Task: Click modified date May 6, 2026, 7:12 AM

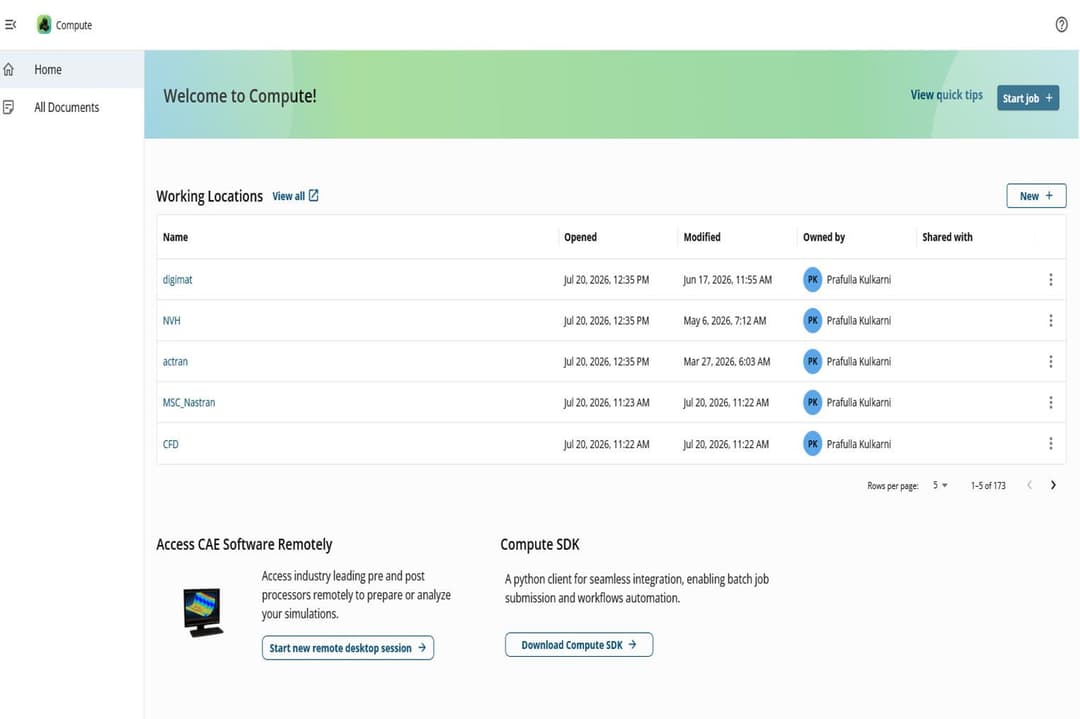Action: pos(725,320)
